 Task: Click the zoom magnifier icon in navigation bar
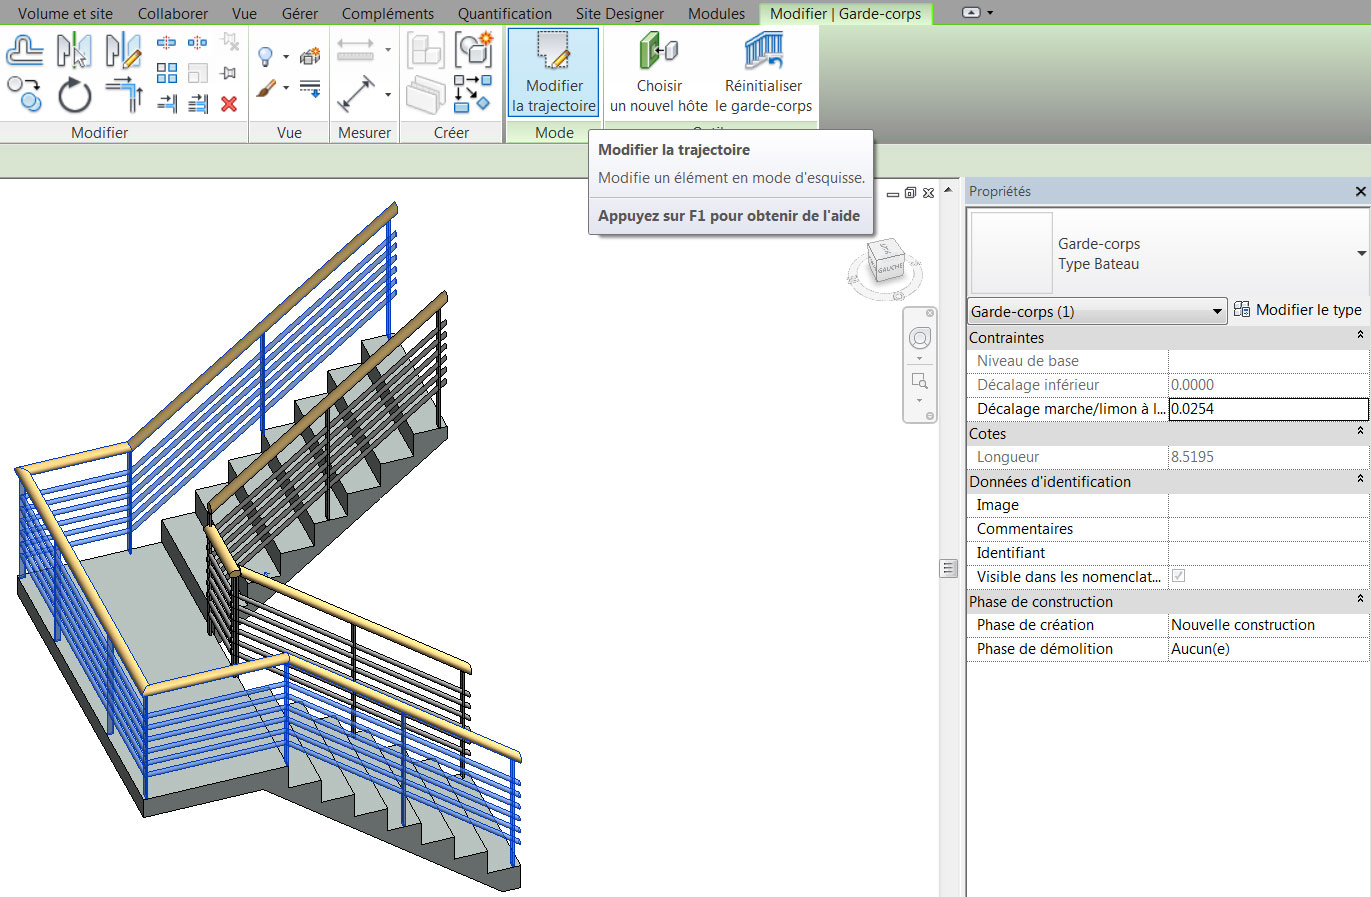[918, 380]
